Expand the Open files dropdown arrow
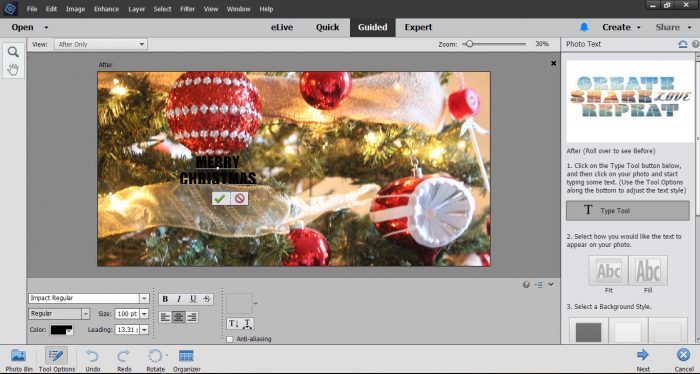This screenshot has width=700, height=374. [46, 28]
